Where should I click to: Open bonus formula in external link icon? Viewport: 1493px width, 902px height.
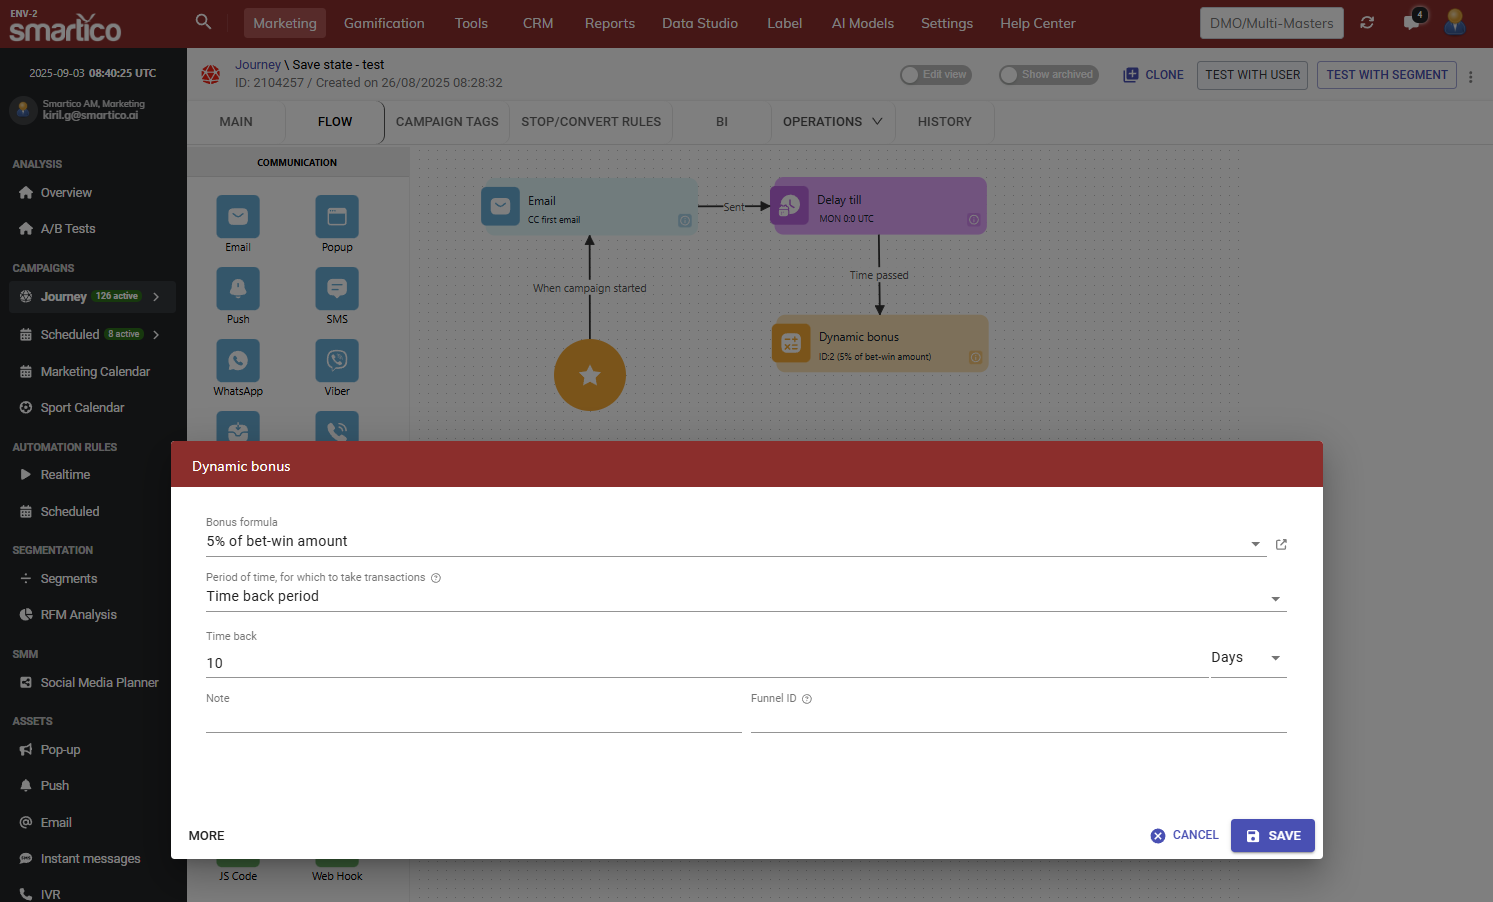[x=1281, y=544]
